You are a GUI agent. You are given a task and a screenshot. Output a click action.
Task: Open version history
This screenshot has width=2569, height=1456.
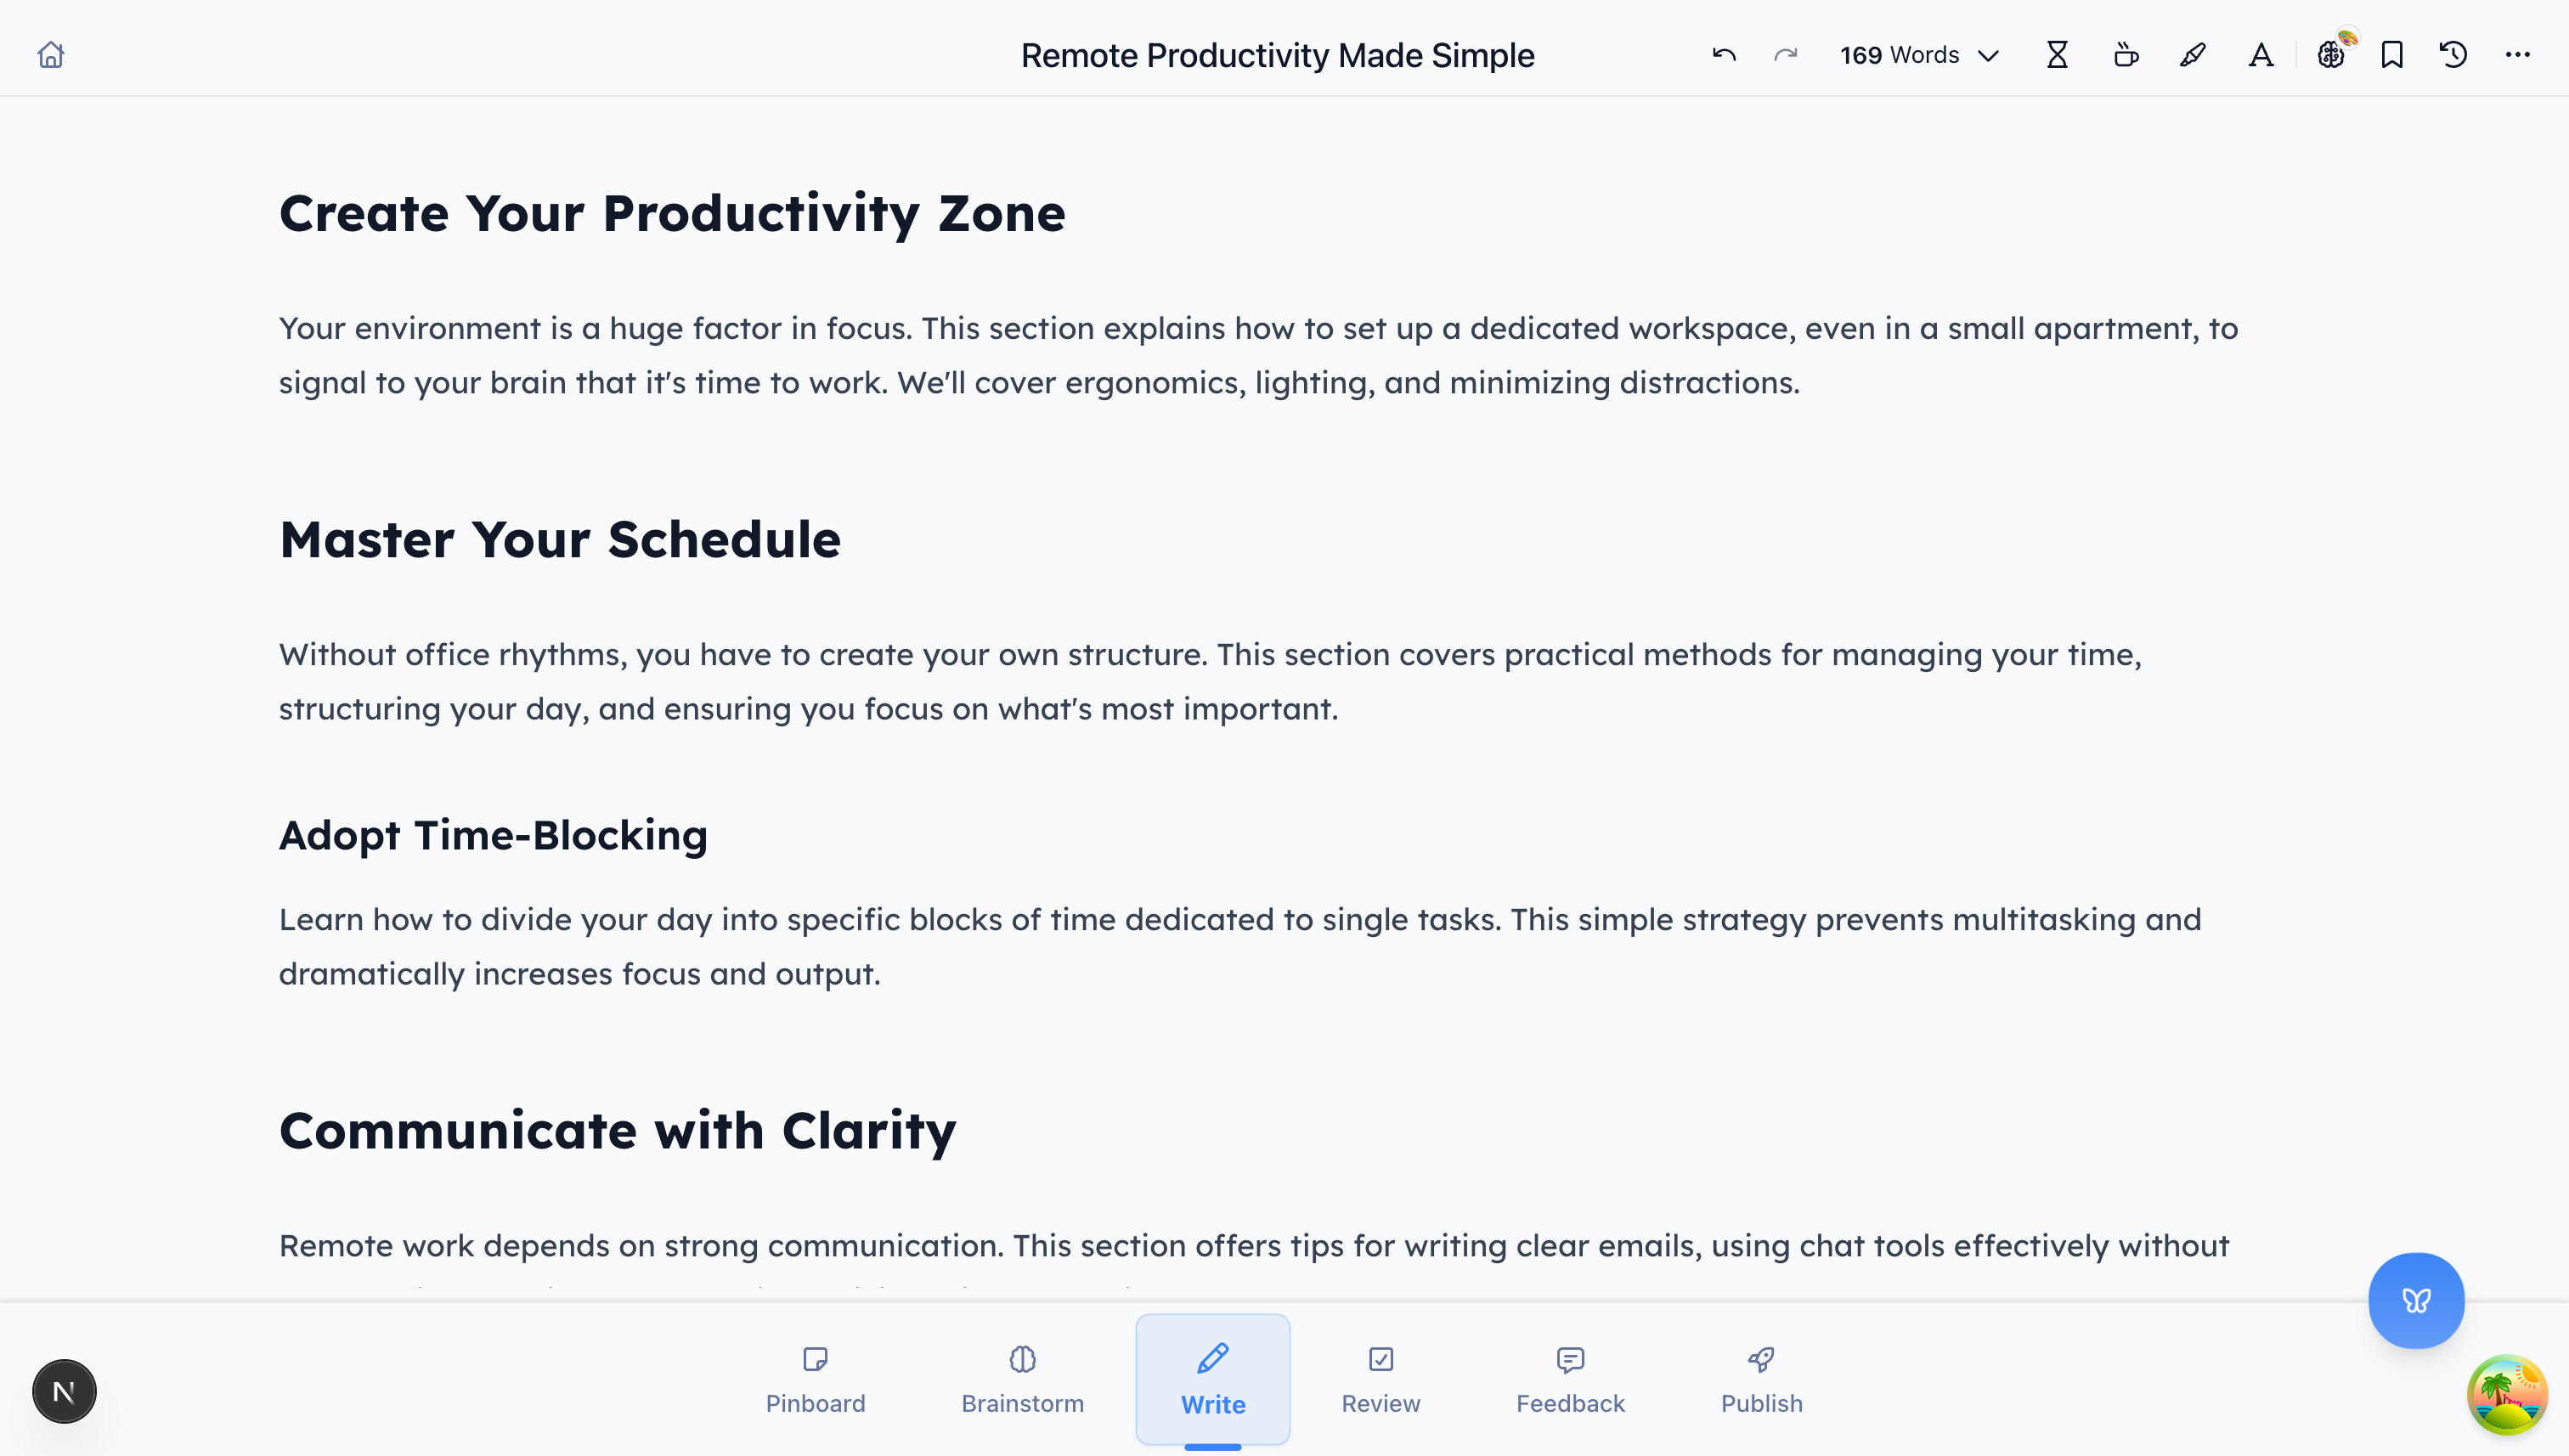coord(2453,55)
